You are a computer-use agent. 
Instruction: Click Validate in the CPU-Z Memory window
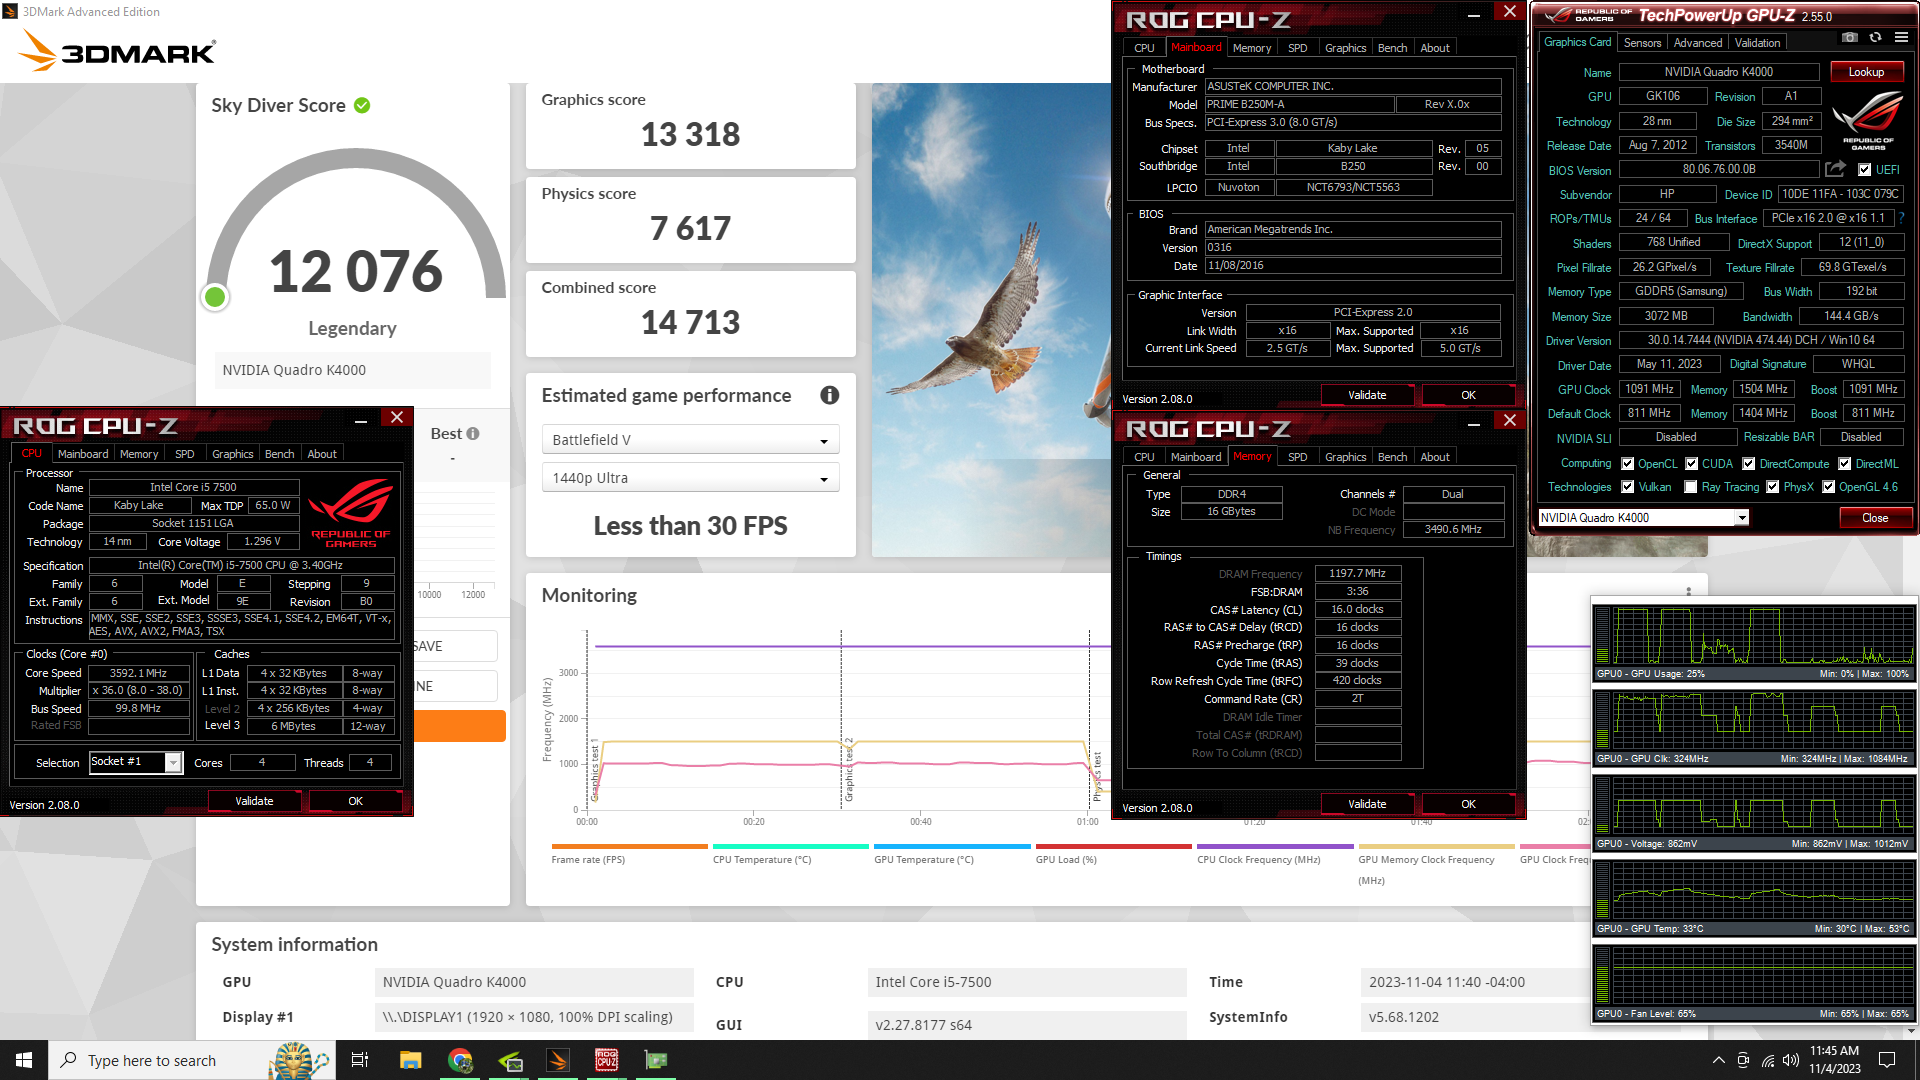(x=1367, y=804)
